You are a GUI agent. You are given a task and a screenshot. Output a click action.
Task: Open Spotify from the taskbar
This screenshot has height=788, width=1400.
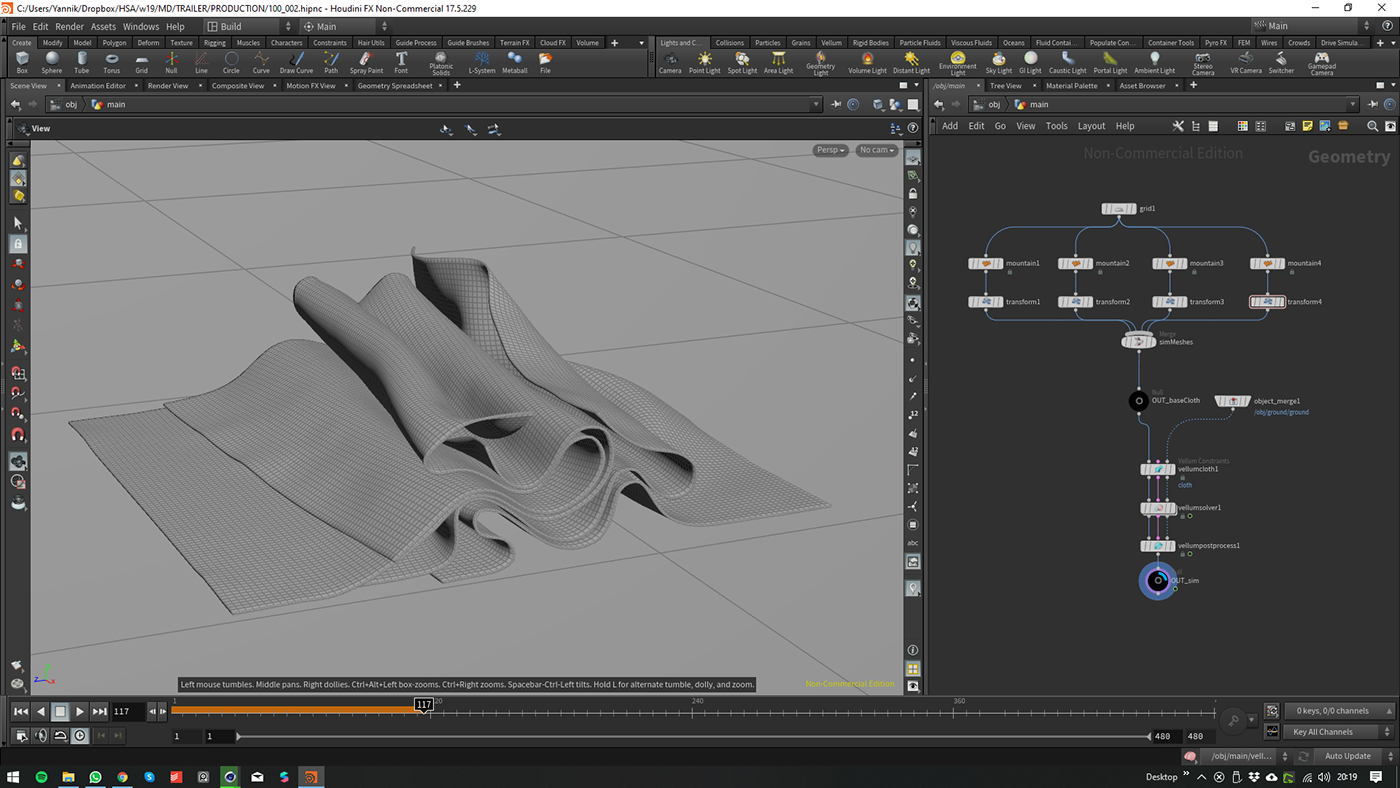42,777
